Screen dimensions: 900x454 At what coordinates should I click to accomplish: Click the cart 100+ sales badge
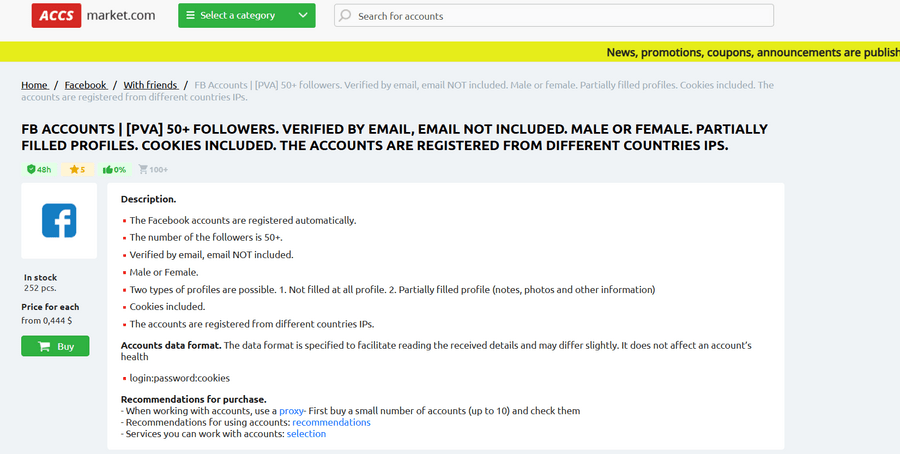[x=153, y=170]
